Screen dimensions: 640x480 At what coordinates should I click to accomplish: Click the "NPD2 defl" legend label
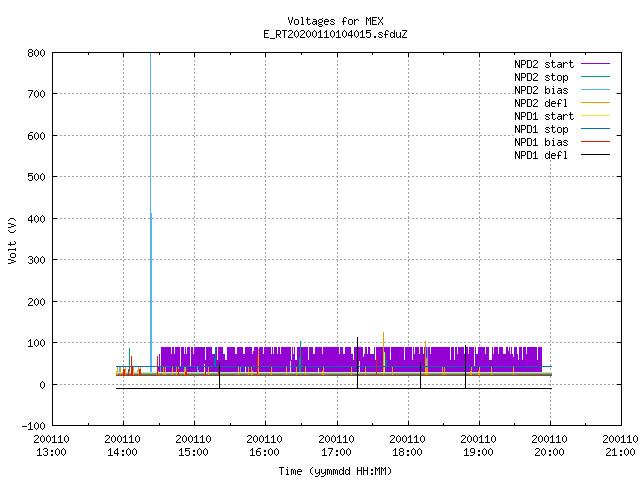point(541,103)
